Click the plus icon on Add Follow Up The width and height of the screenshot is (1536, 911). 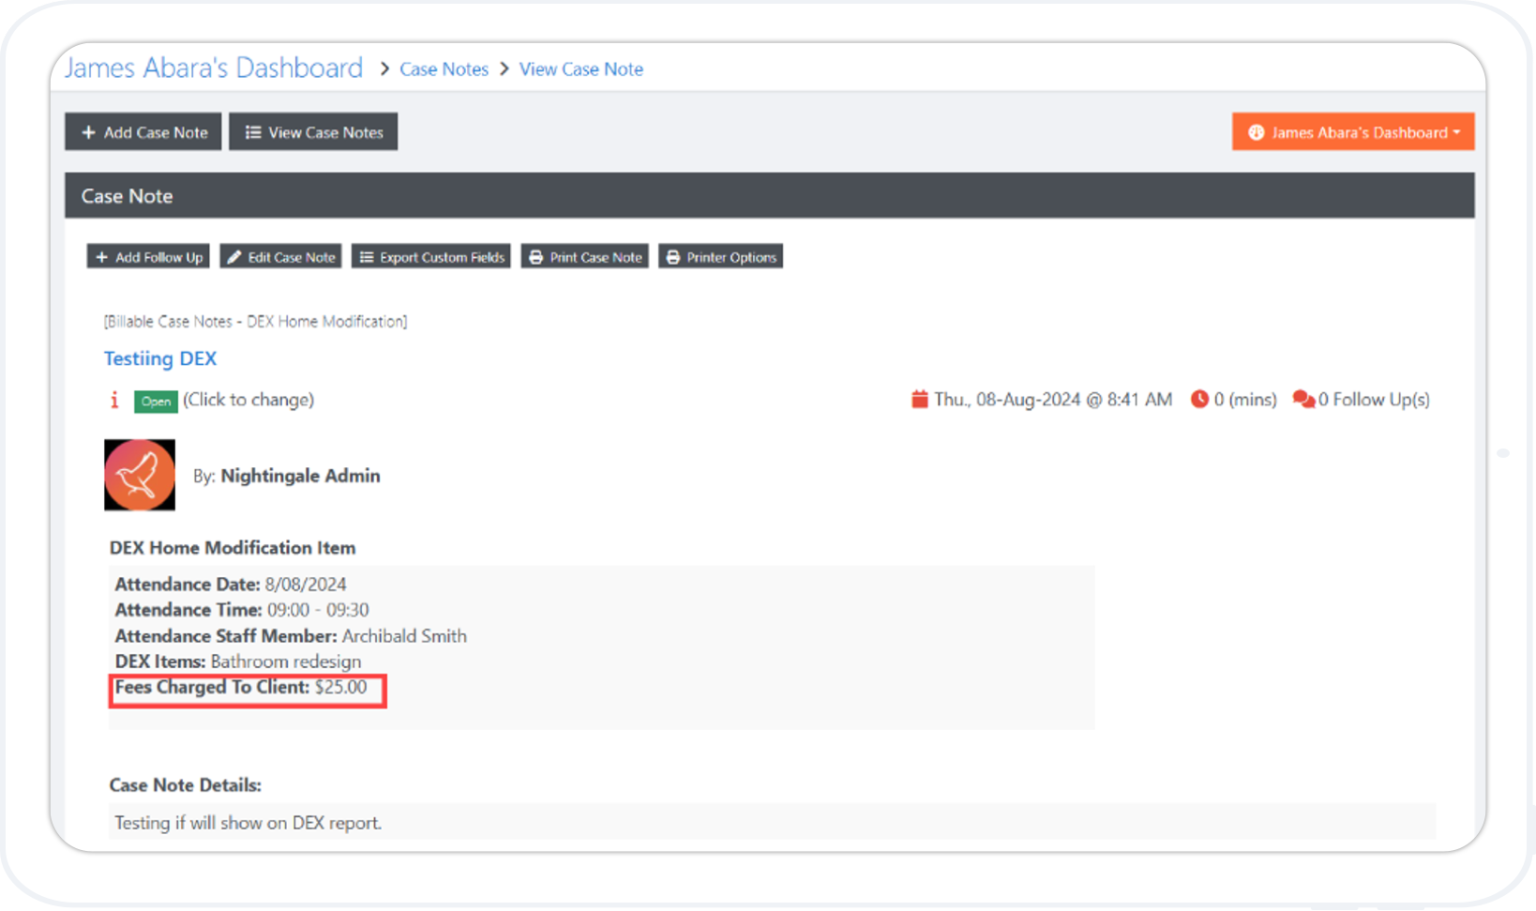pos(103,256)
